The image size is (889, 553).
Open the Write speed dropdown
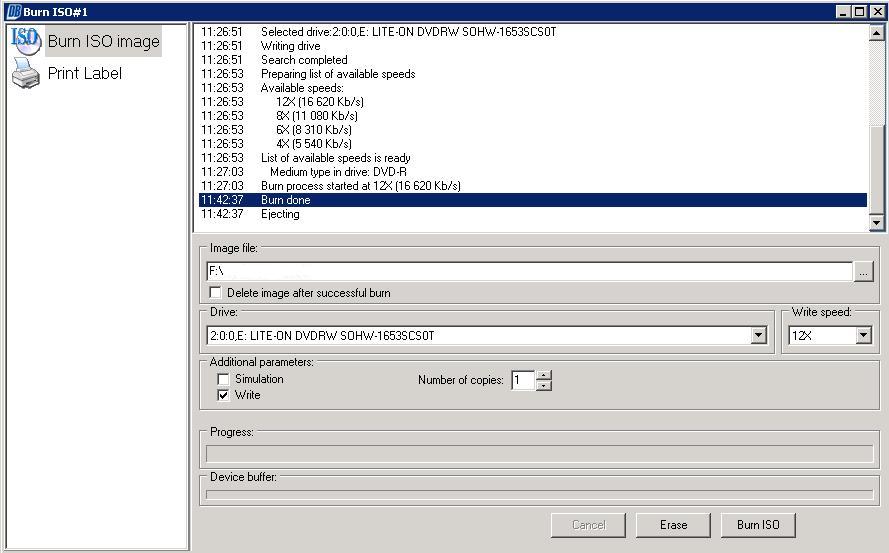pyautogui.click(x=863, y=336)
